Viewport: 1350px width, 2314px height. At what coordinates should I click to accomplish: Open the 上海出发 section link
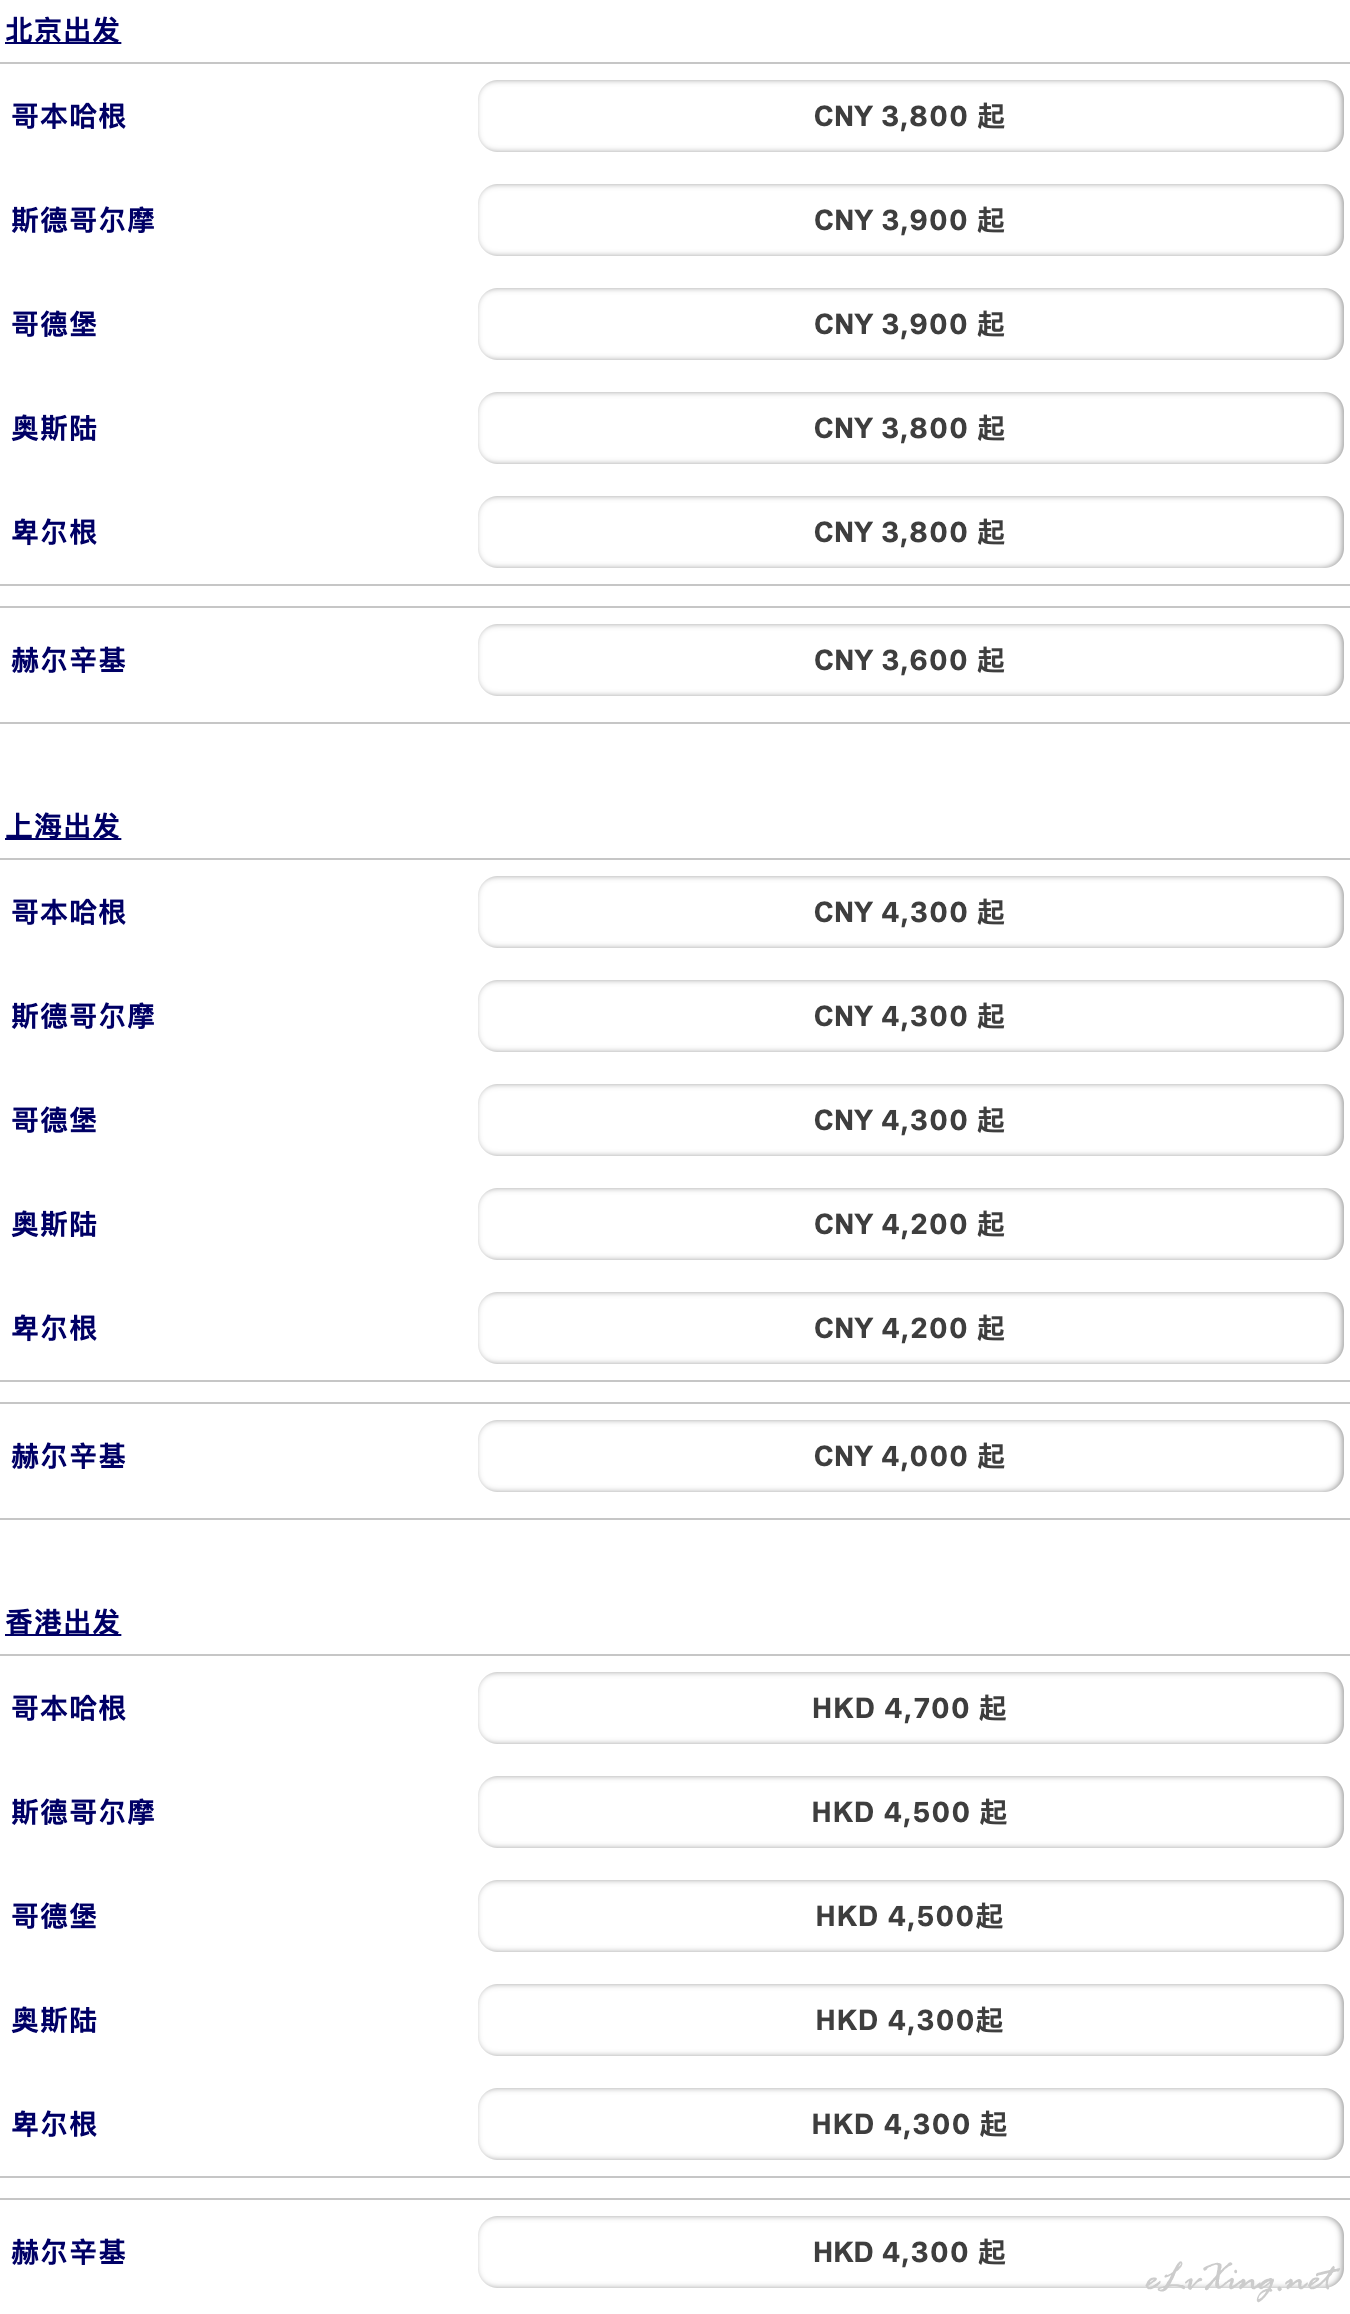(x=63, y=827)
